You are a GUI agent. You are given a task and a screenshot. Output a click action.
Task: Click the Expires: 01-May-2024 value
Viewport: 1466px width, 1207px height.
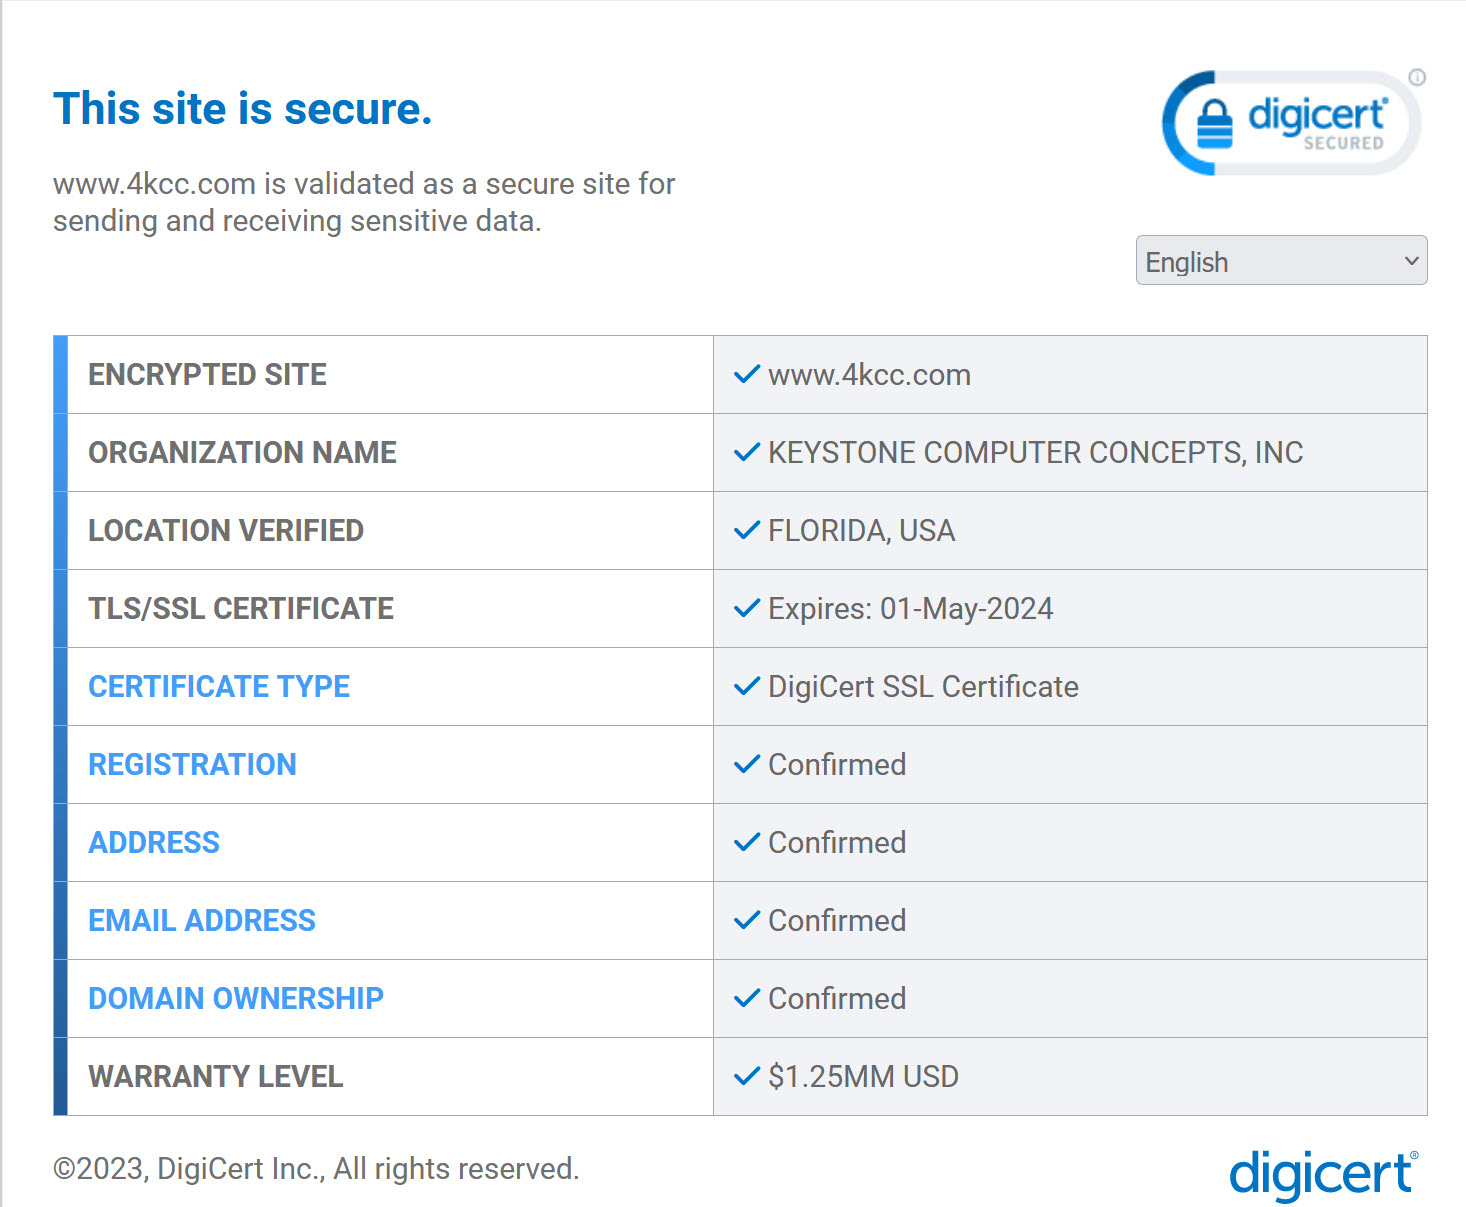coord(910,609)
